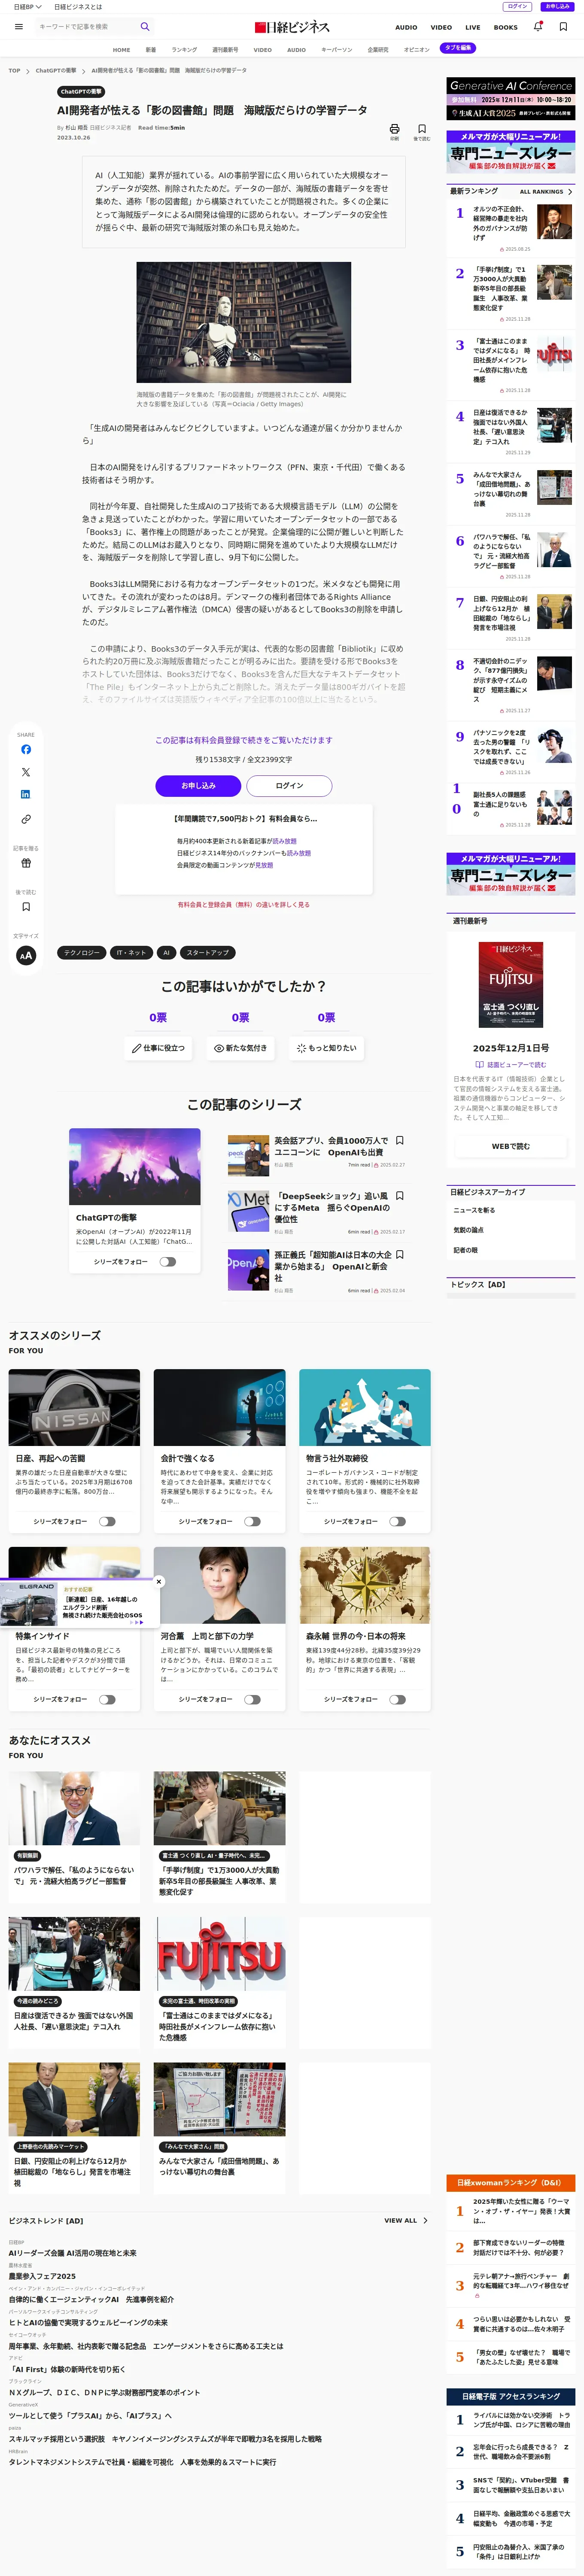Screen dimensions: 584x2576
Task: Click 日経ビジネス logo
Action: click(292, 27)
